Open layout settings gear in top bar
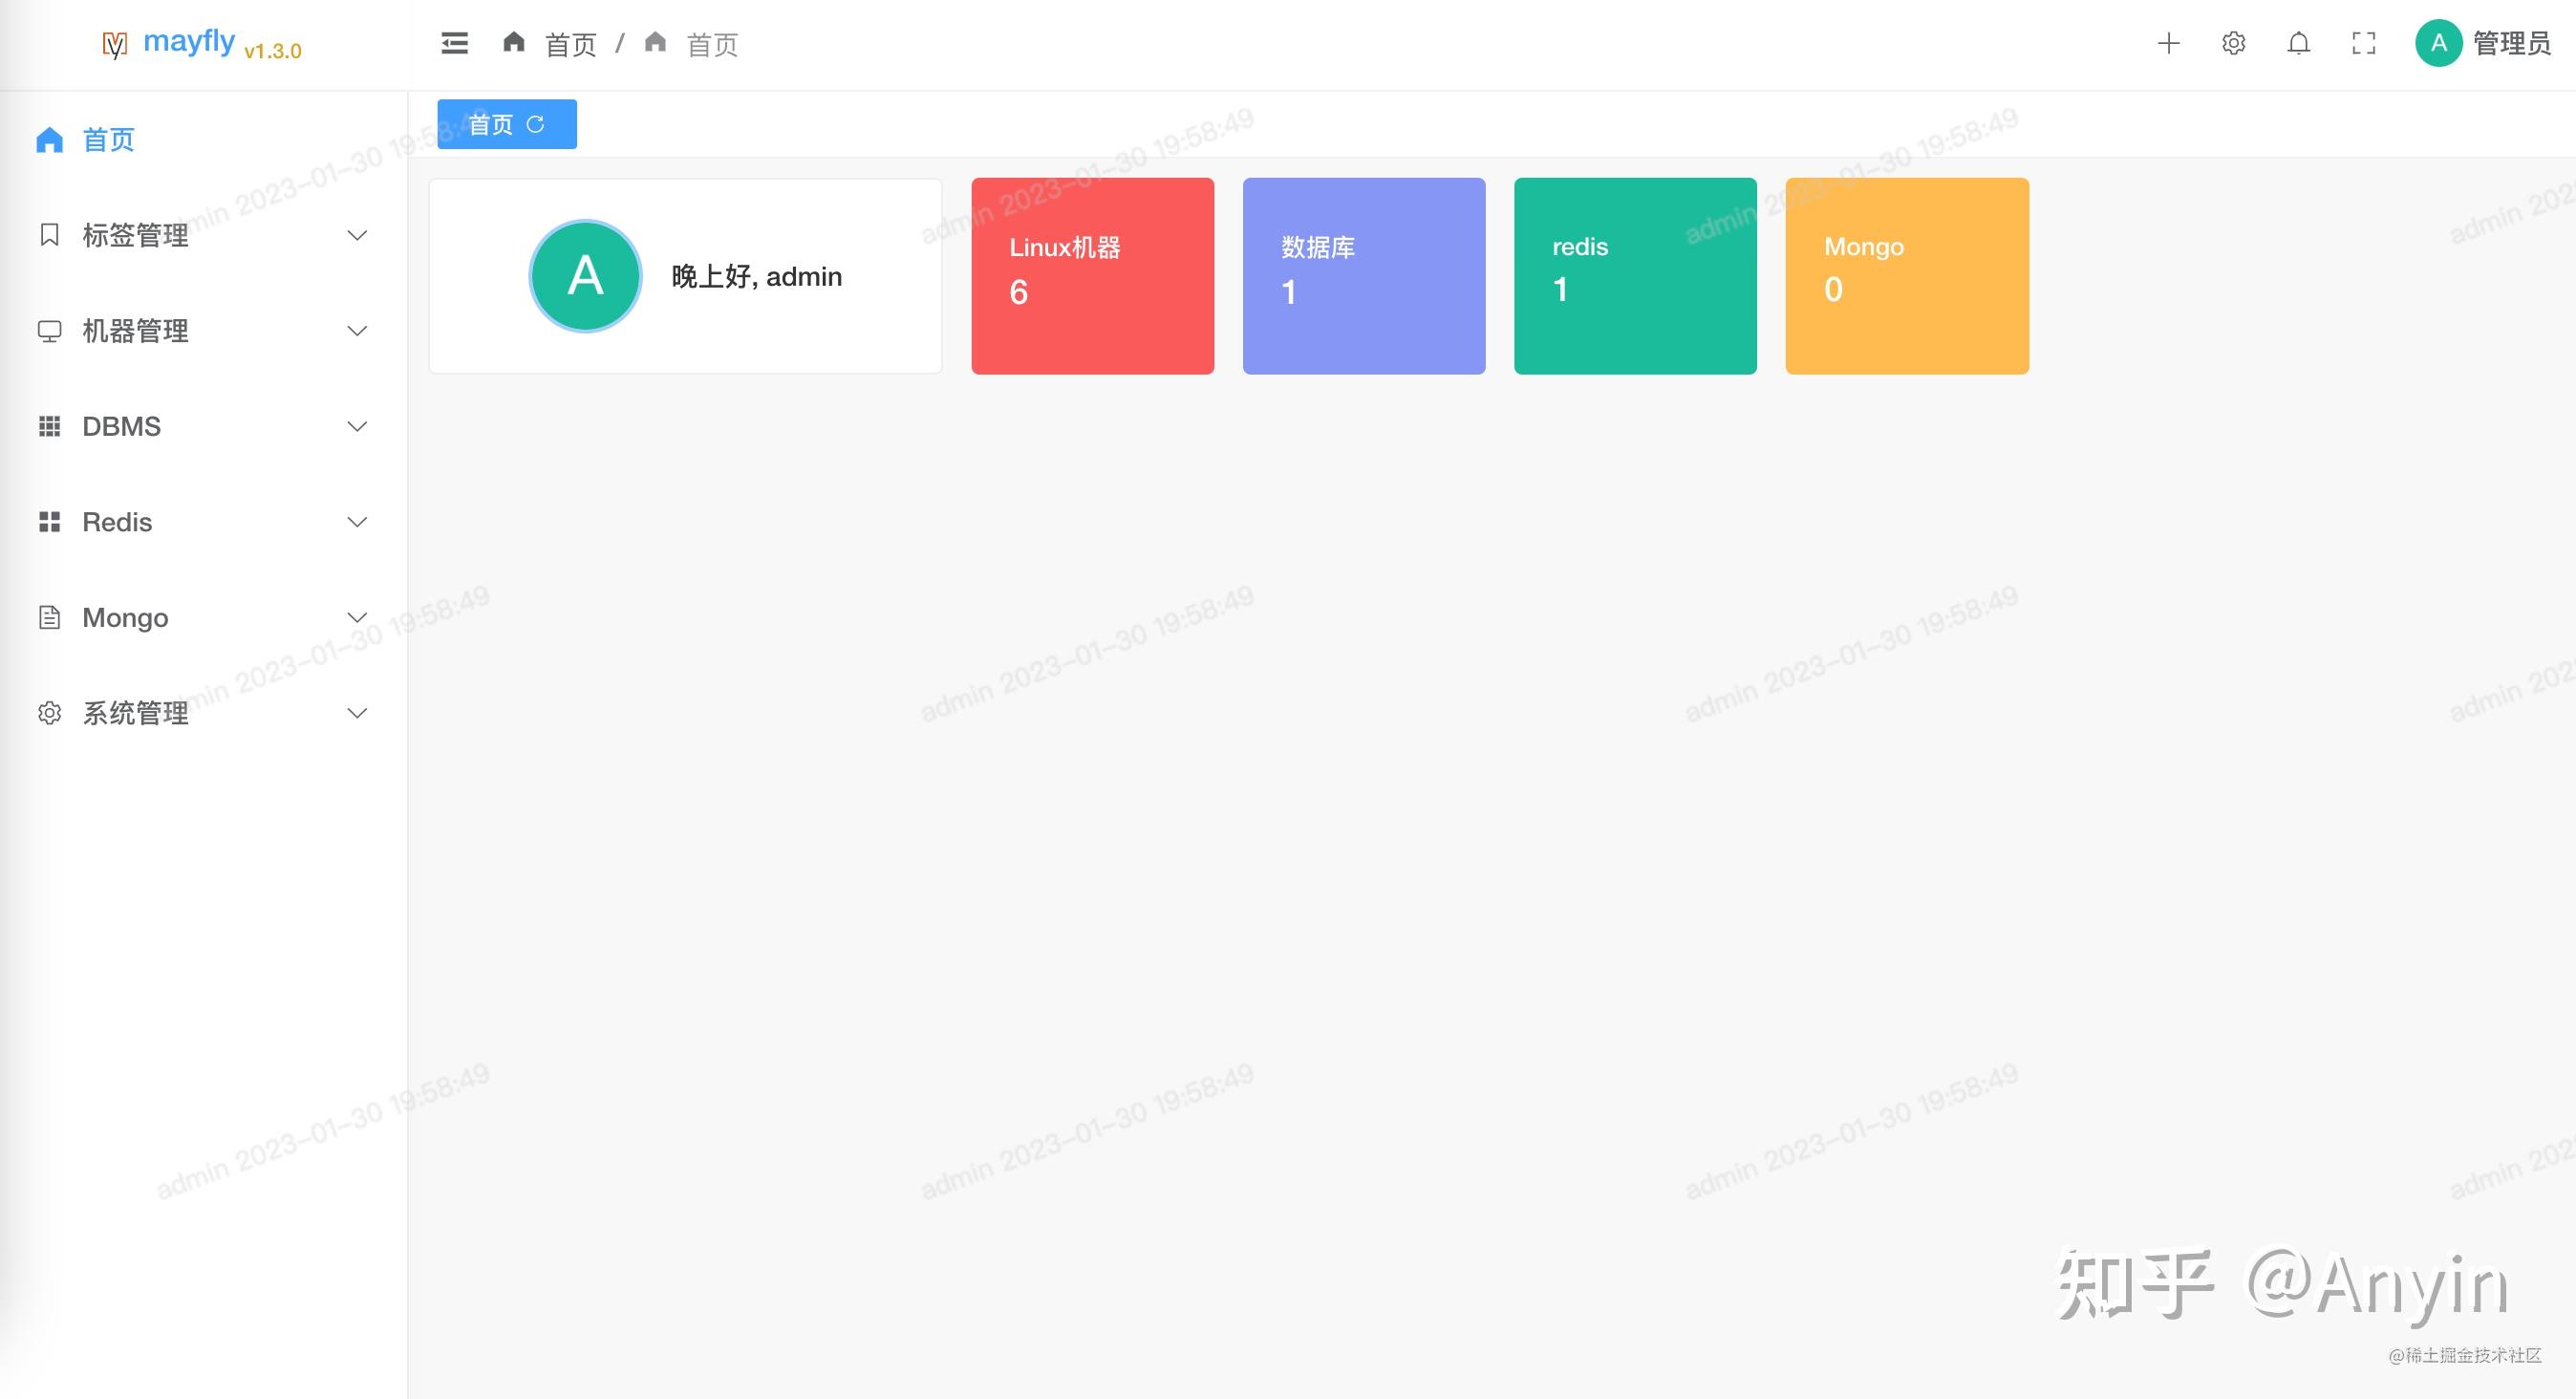Viewport: 2576px width, 1399px height. 2233,43
